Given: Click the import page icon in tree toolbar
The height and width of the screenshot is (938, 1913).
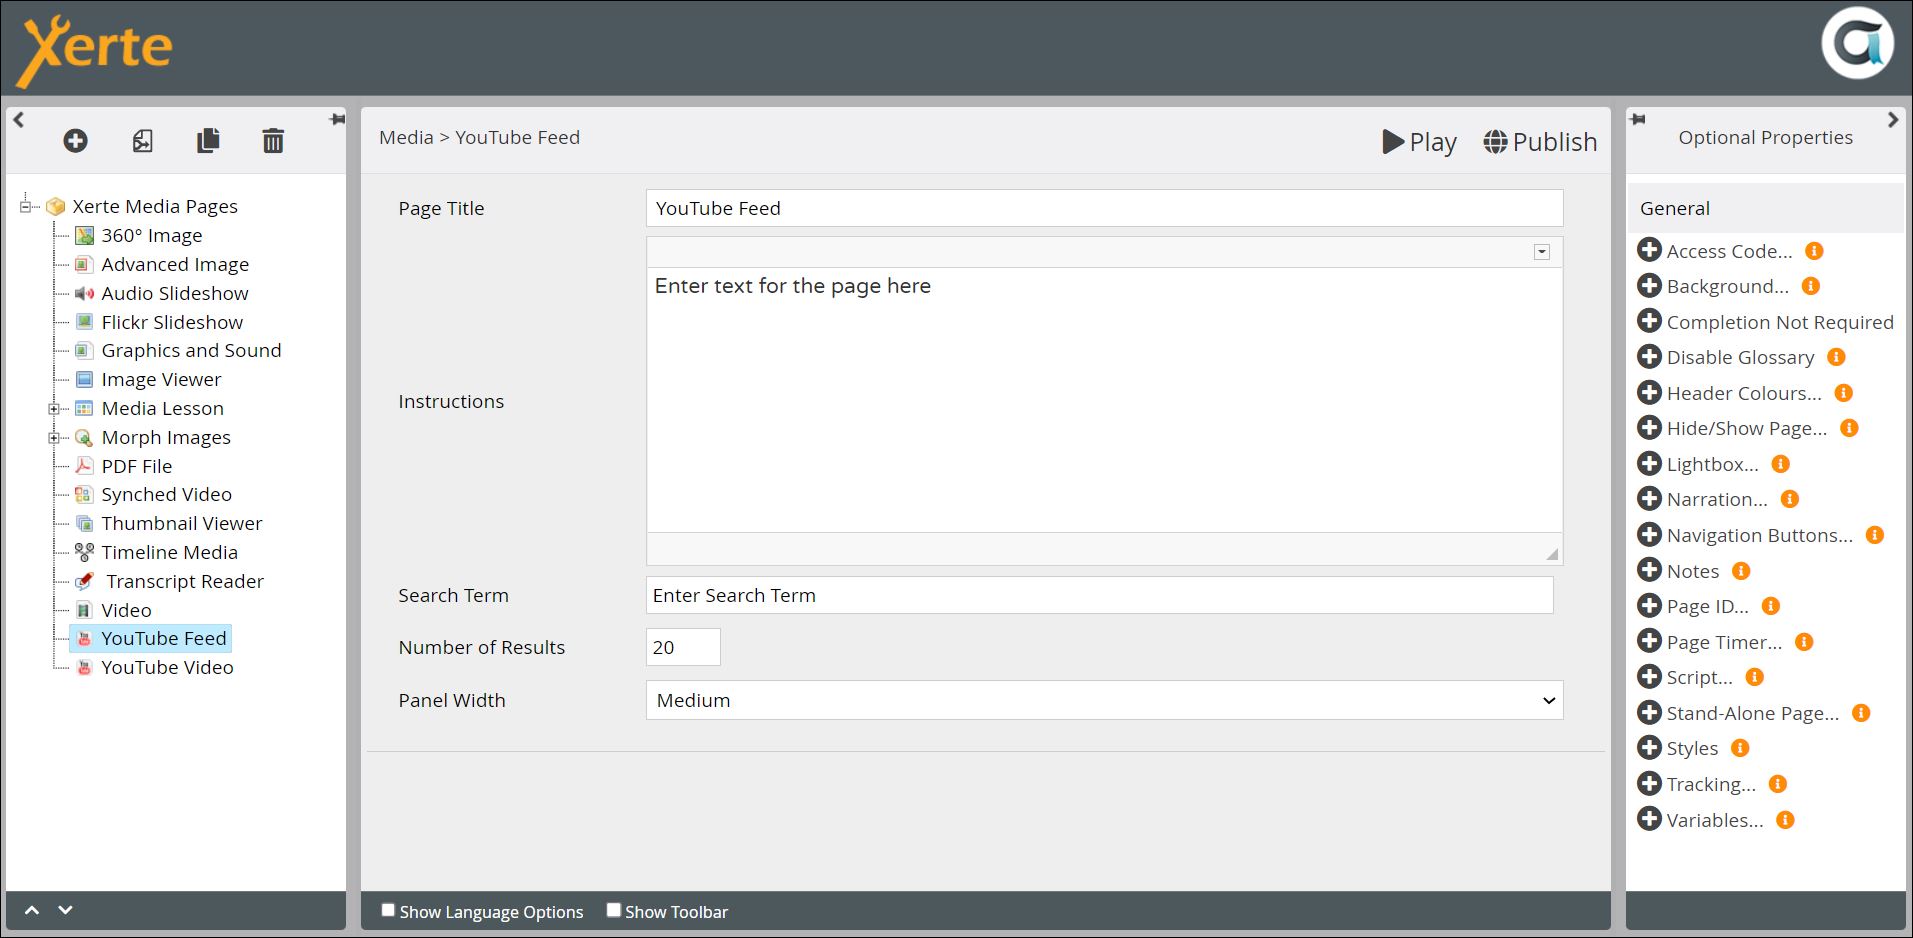Looking at the screenshot, I should tap(143, 141).
